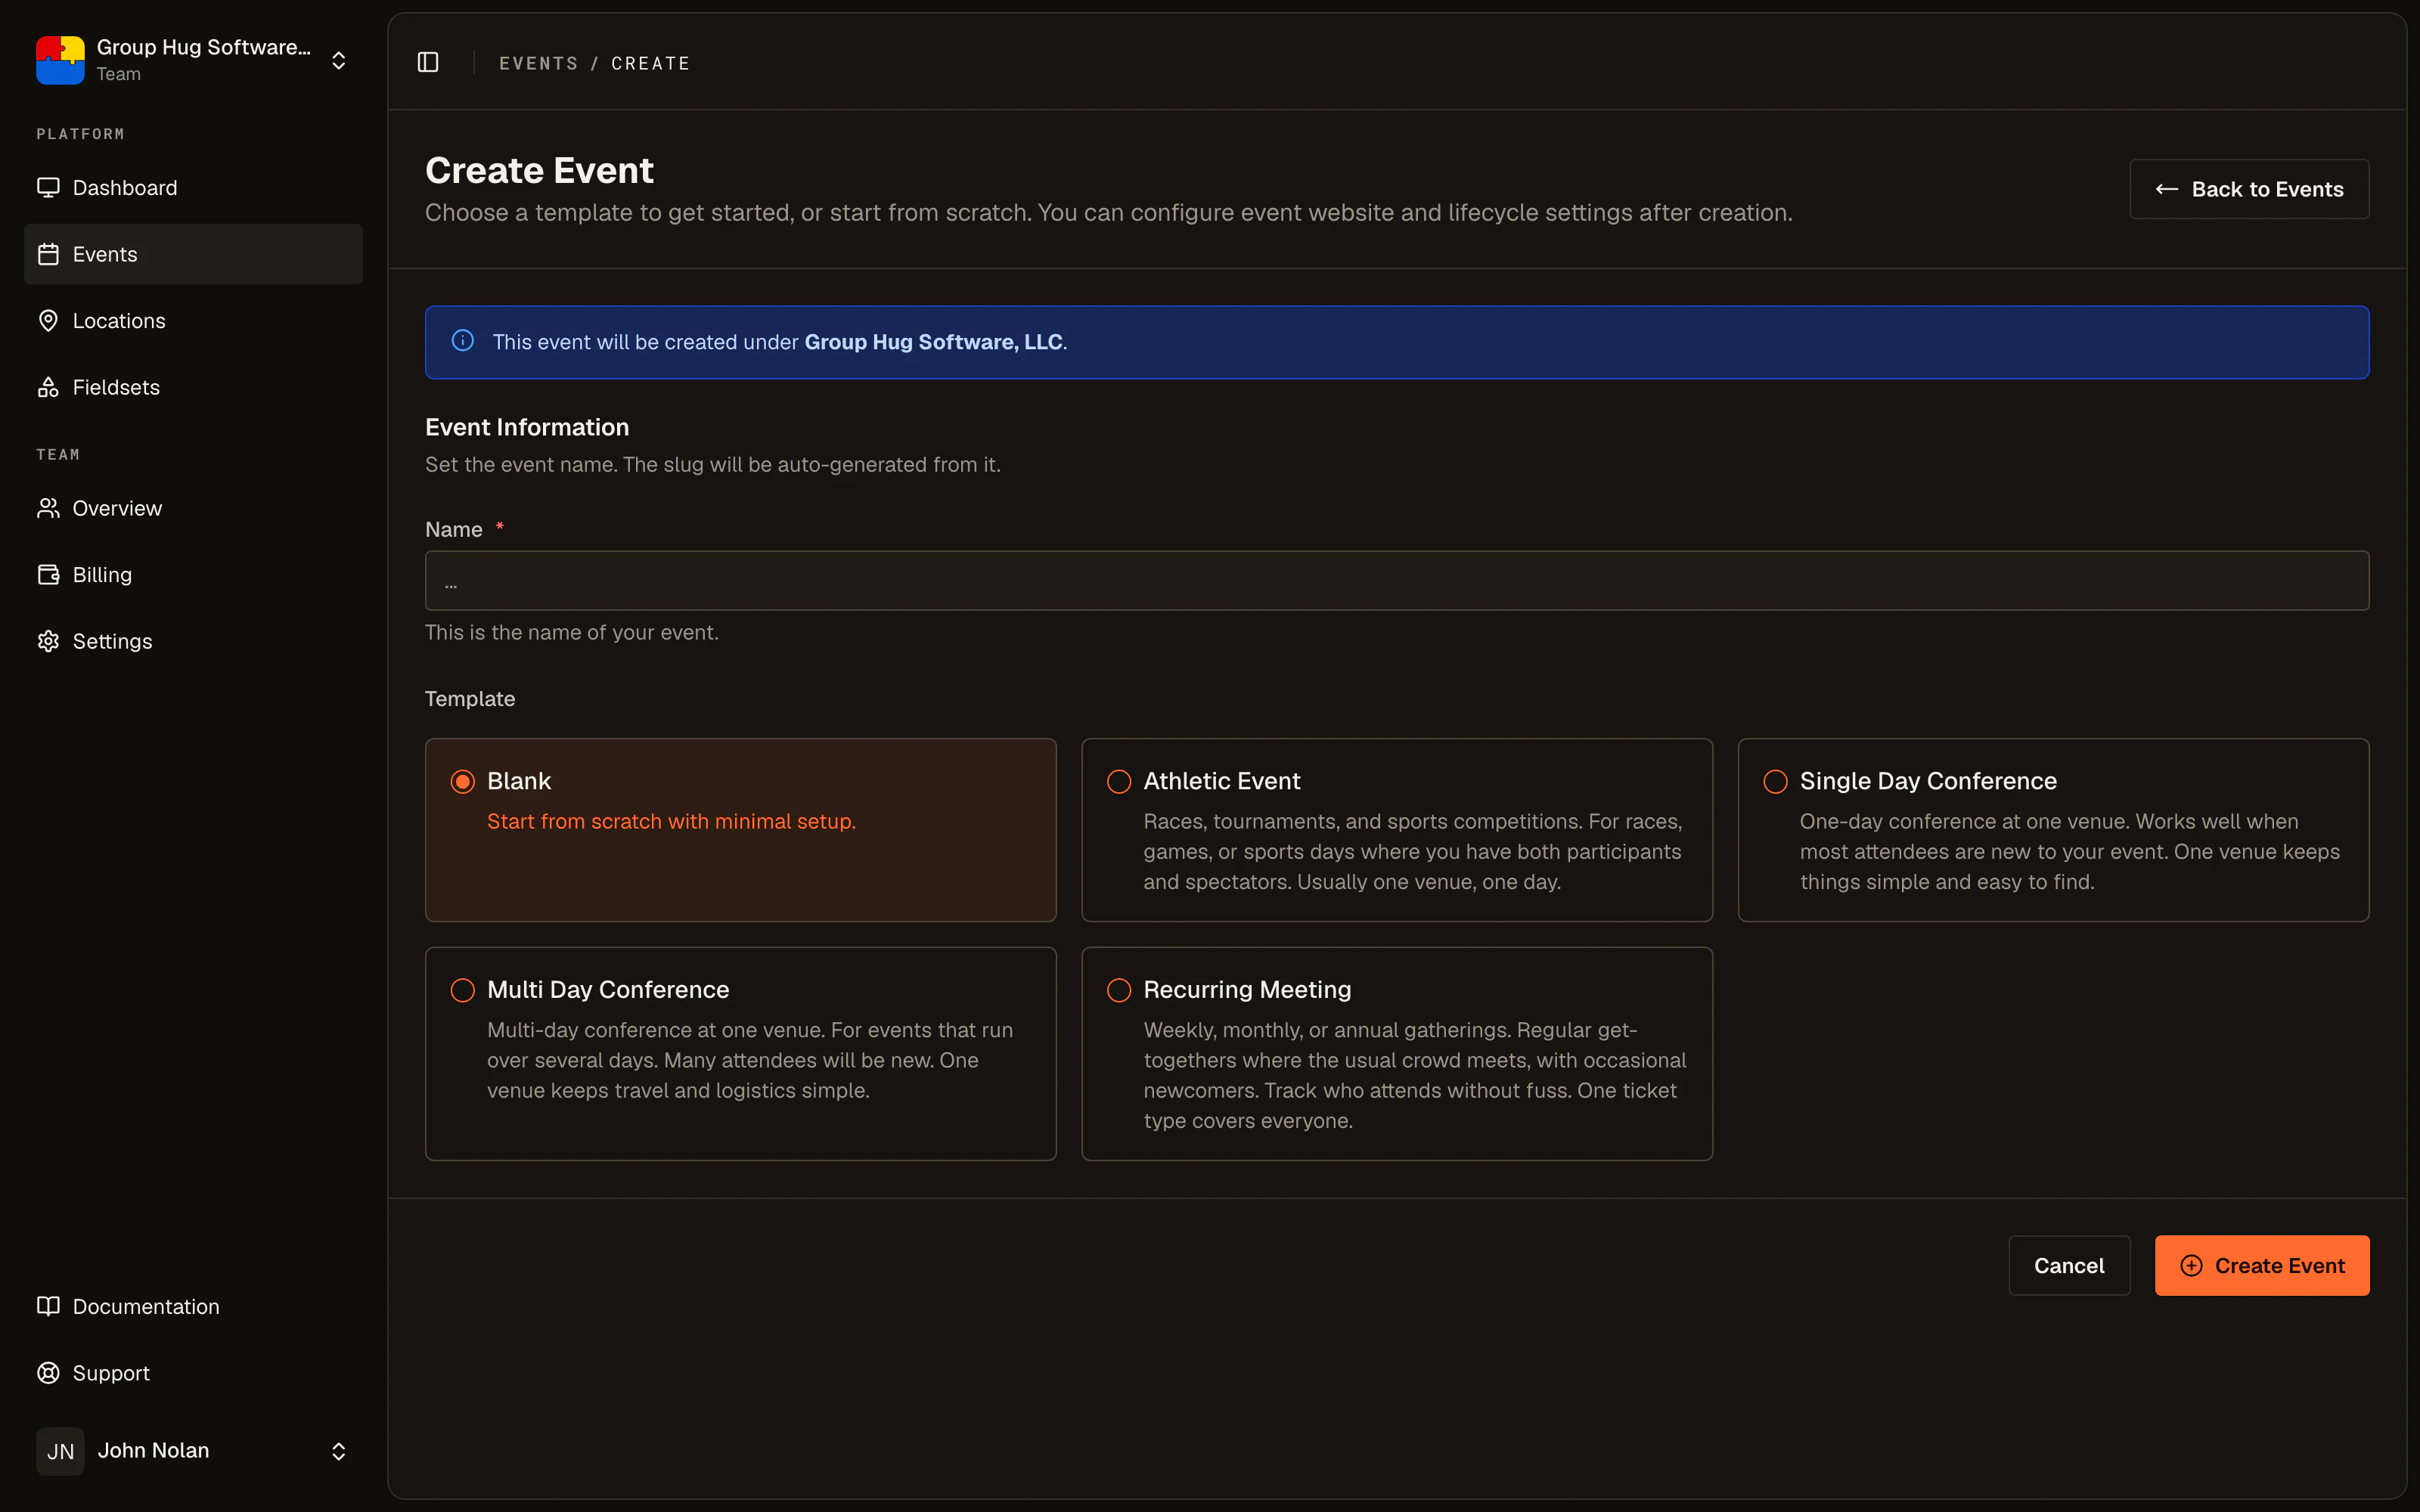Viewport: 2420px width, 1512px height.
Task: Click the Events calendar icon
Action: click(48, 254)
